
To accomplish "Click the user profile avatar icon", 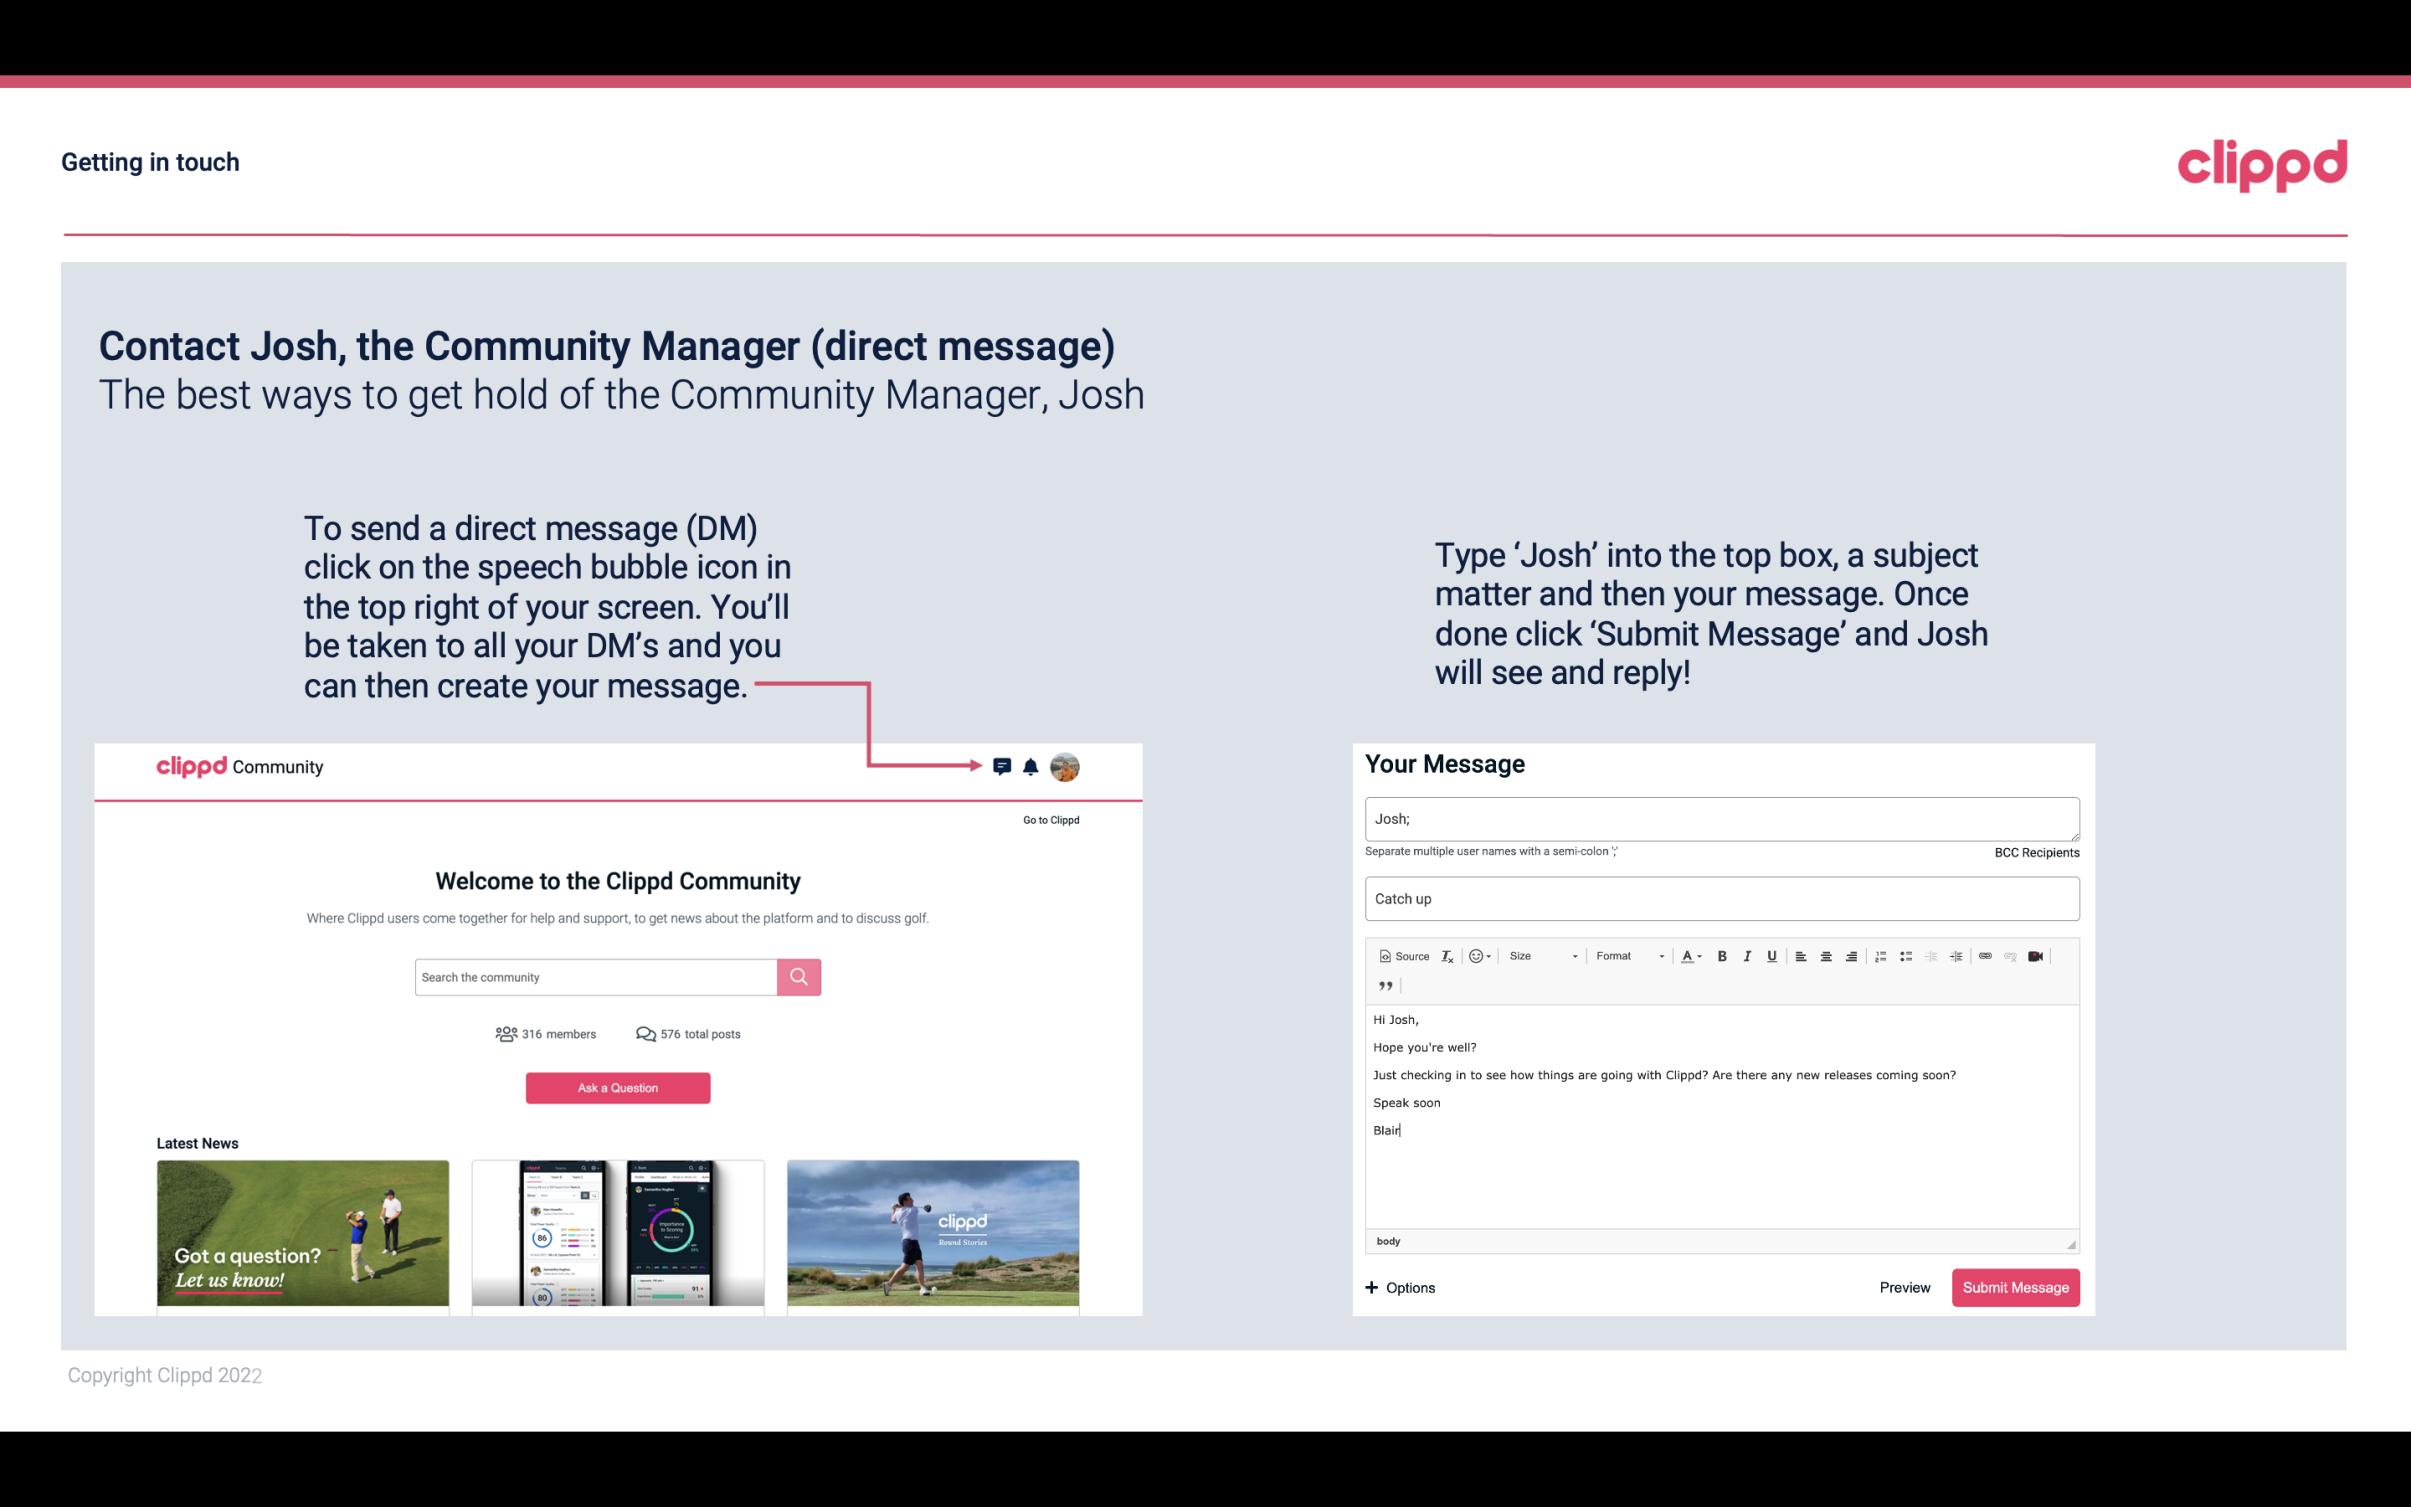I will click(x=1064, y=767).
